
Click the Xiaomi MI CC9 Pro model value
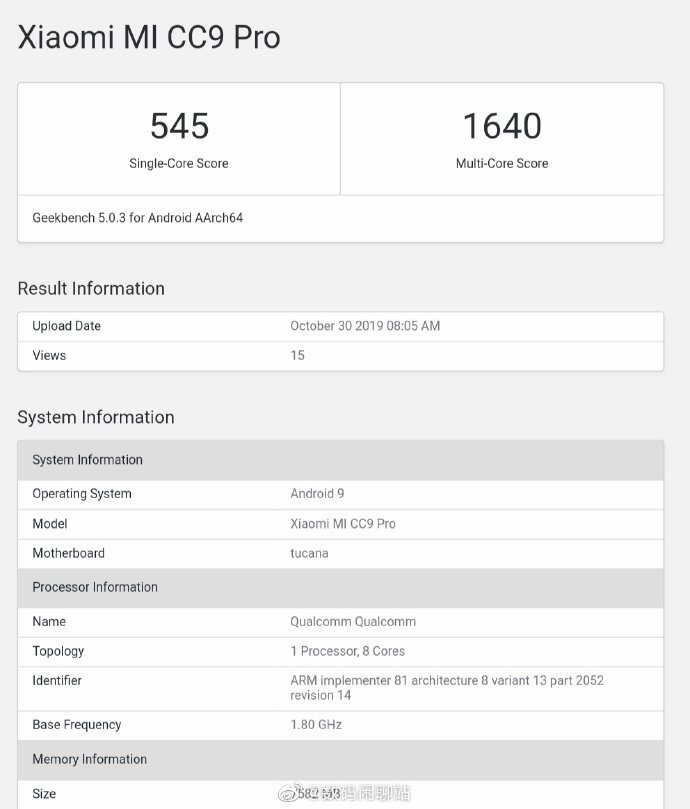point(343,524)
